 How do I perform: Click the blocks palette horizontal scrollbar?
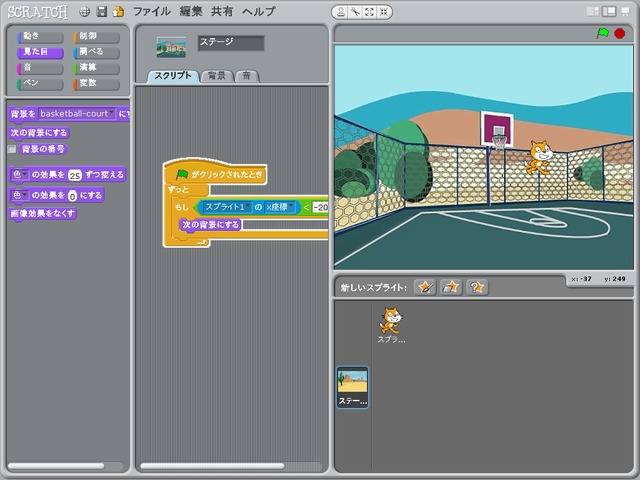point(56,466)
